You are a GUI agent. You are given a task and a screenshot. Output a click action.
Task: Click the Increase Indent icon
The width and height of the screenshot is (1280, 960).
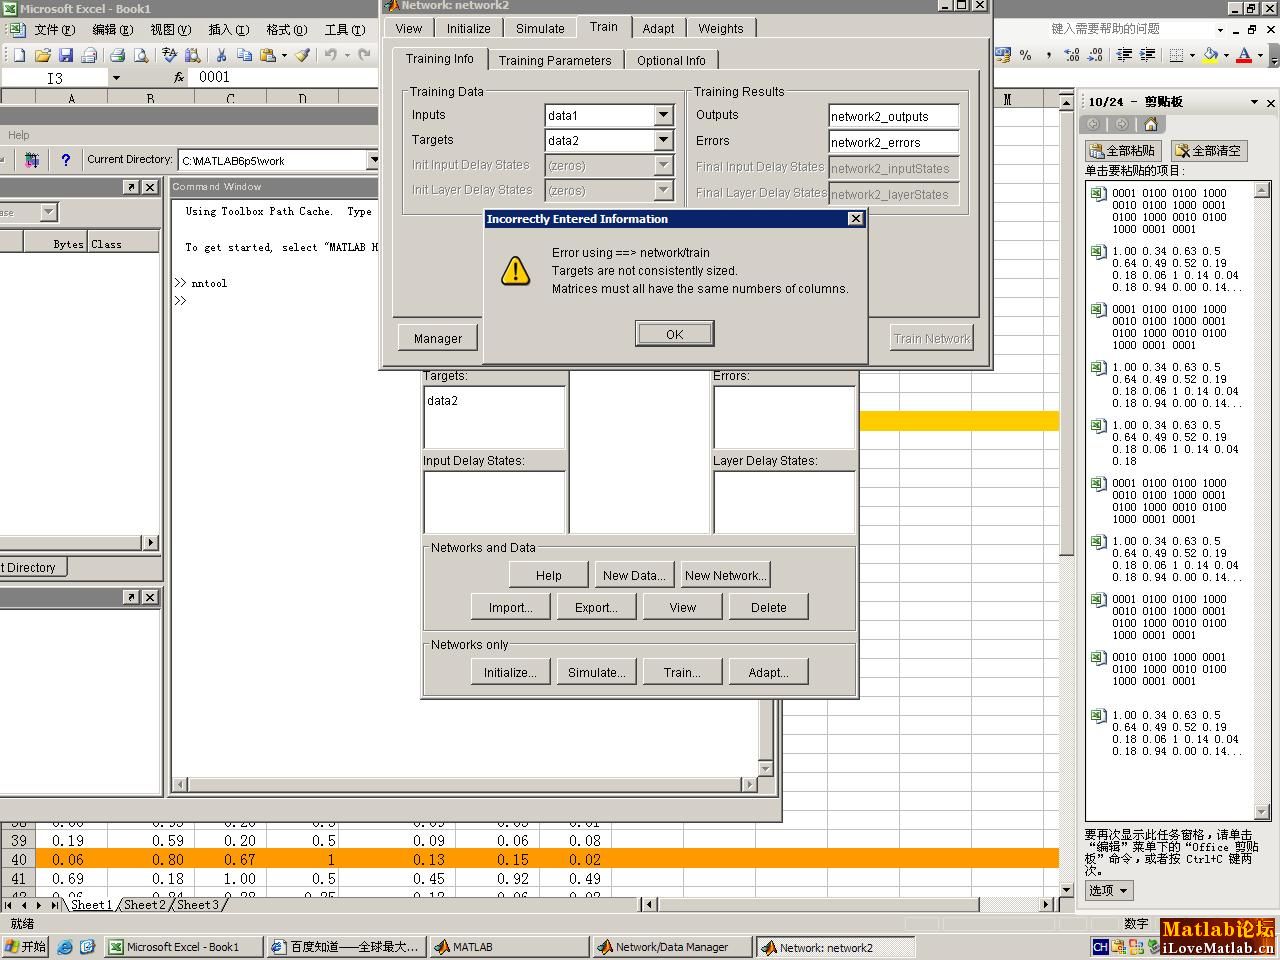tap(1147, 55)
